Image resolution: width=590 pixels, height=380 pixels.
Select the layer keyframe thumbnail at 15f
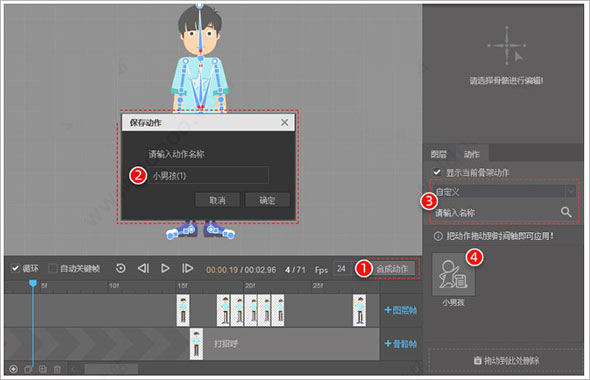(183, 310)
